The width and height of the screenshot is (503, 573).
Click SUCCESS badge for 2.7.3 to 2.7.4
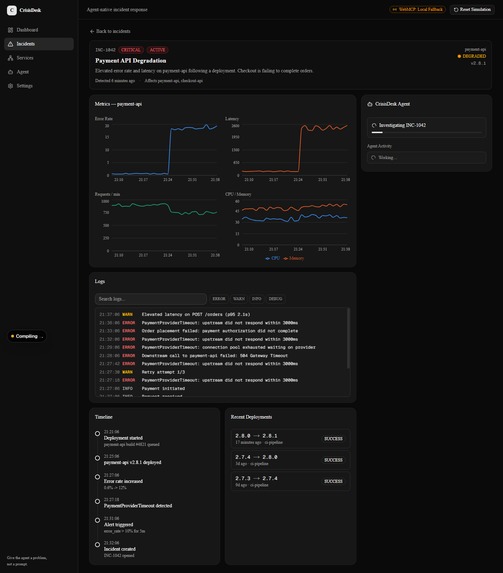(333, 481)
